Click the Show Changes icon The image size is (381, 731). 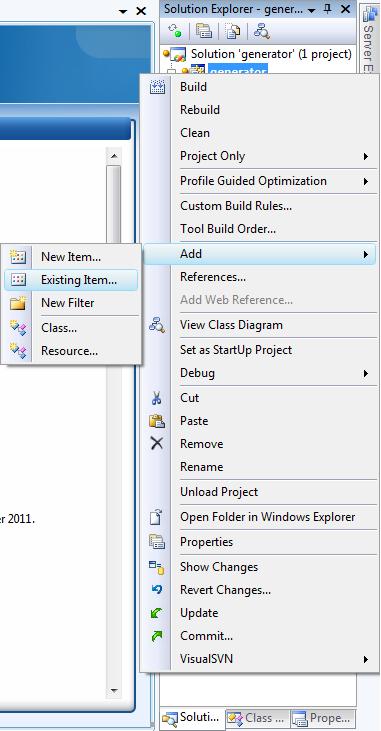click(x=157, y=567)
